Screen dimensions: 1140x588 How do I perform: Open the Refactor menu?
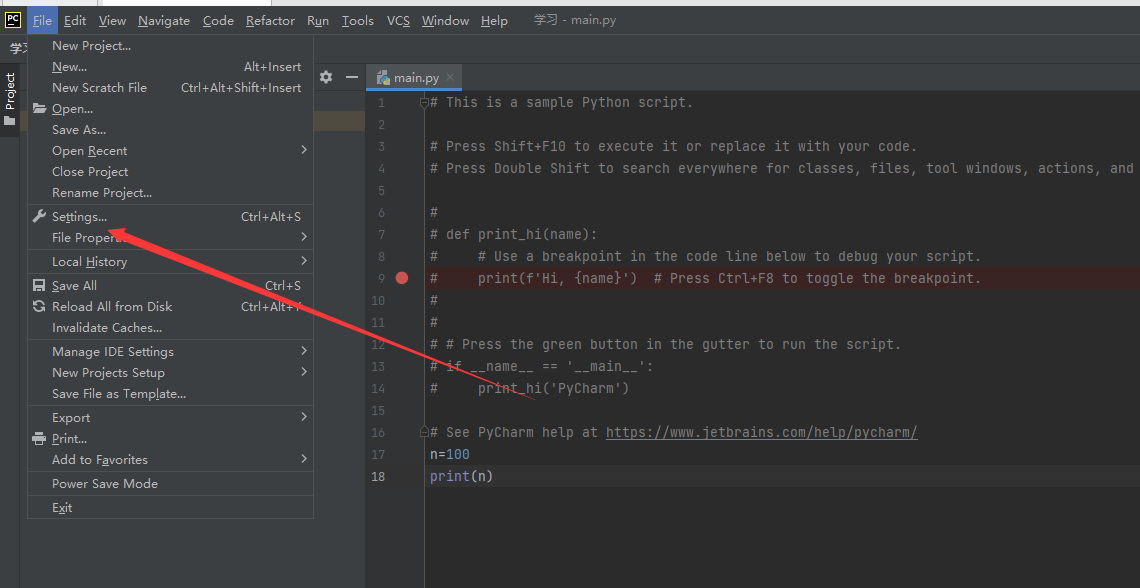pos(270,20)
